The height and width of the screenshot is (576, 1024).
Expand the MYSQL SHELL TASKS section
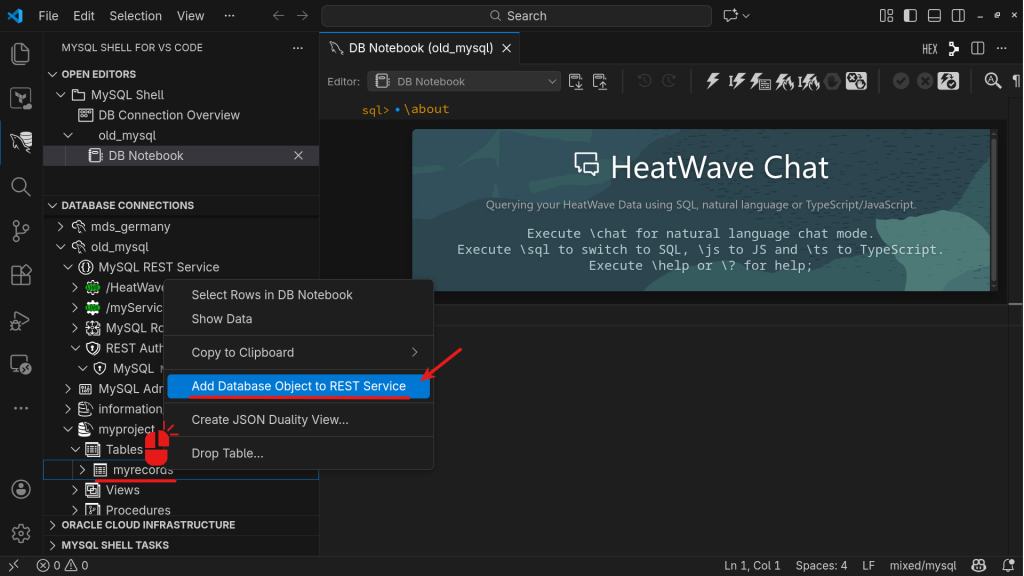(x=52, y=545)
